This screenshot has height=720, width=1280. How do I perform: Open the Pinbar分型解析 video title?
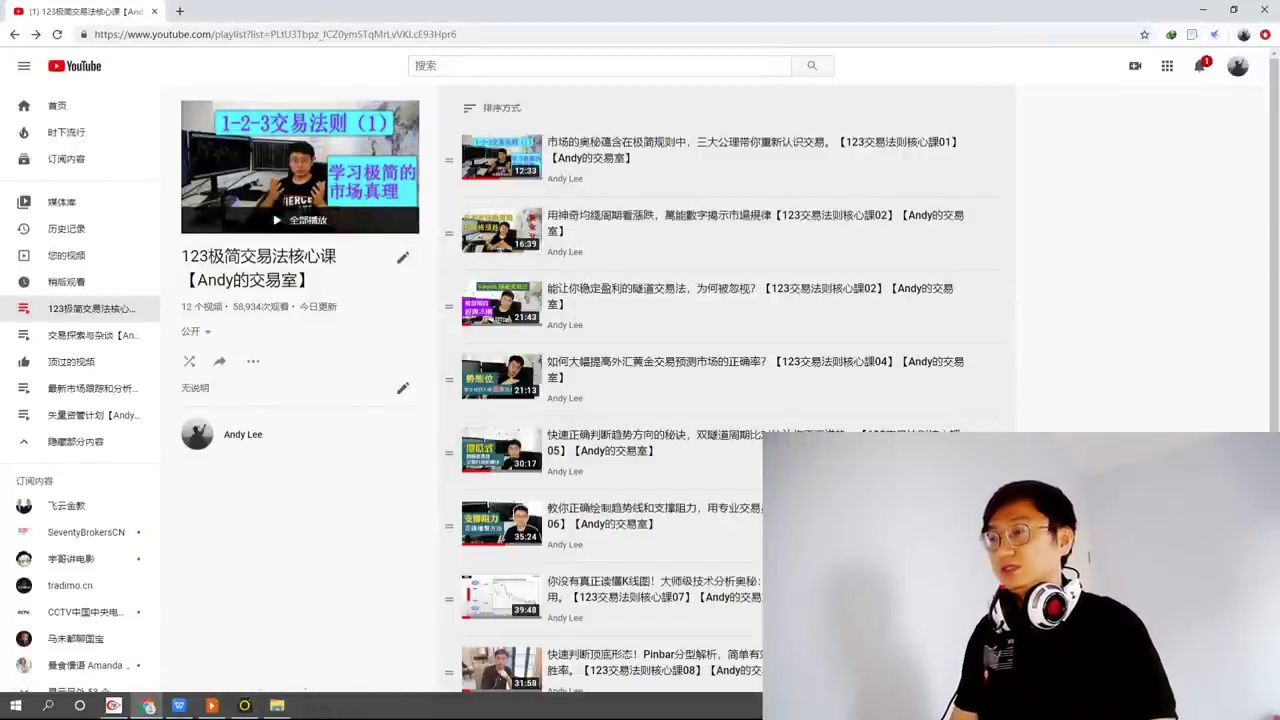tap(654, 662)
